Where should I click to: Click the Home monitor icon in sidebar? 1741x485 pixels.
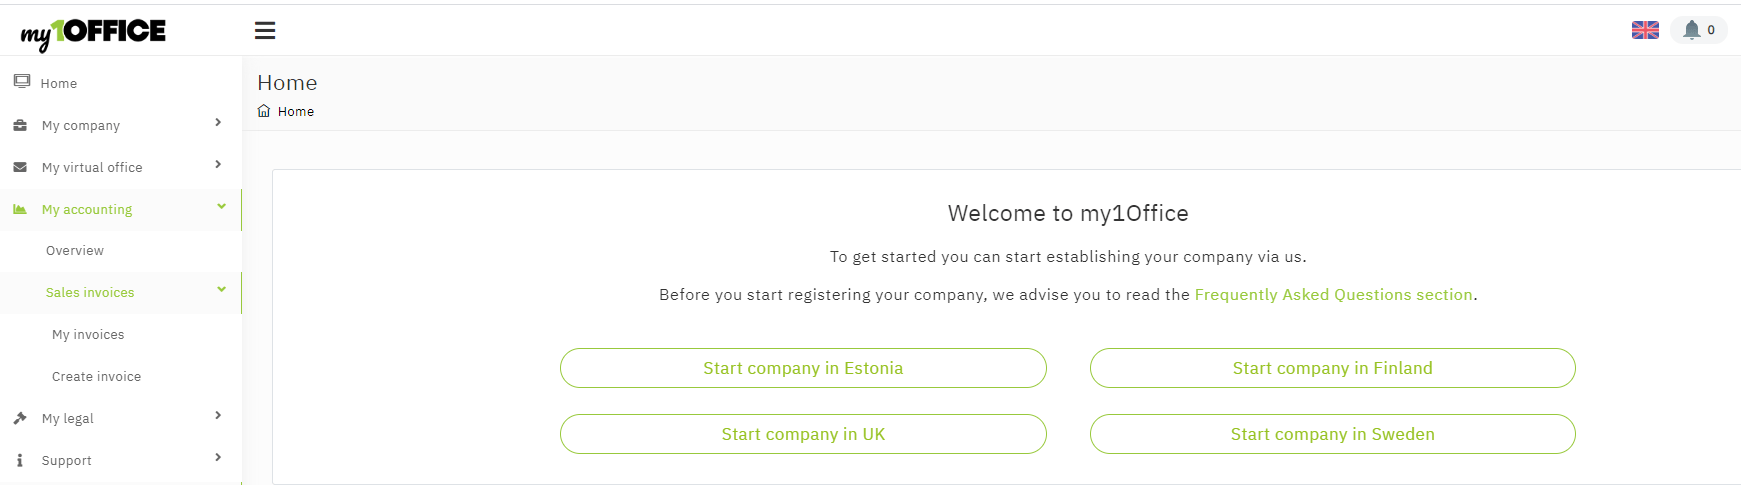coord(22,82)
